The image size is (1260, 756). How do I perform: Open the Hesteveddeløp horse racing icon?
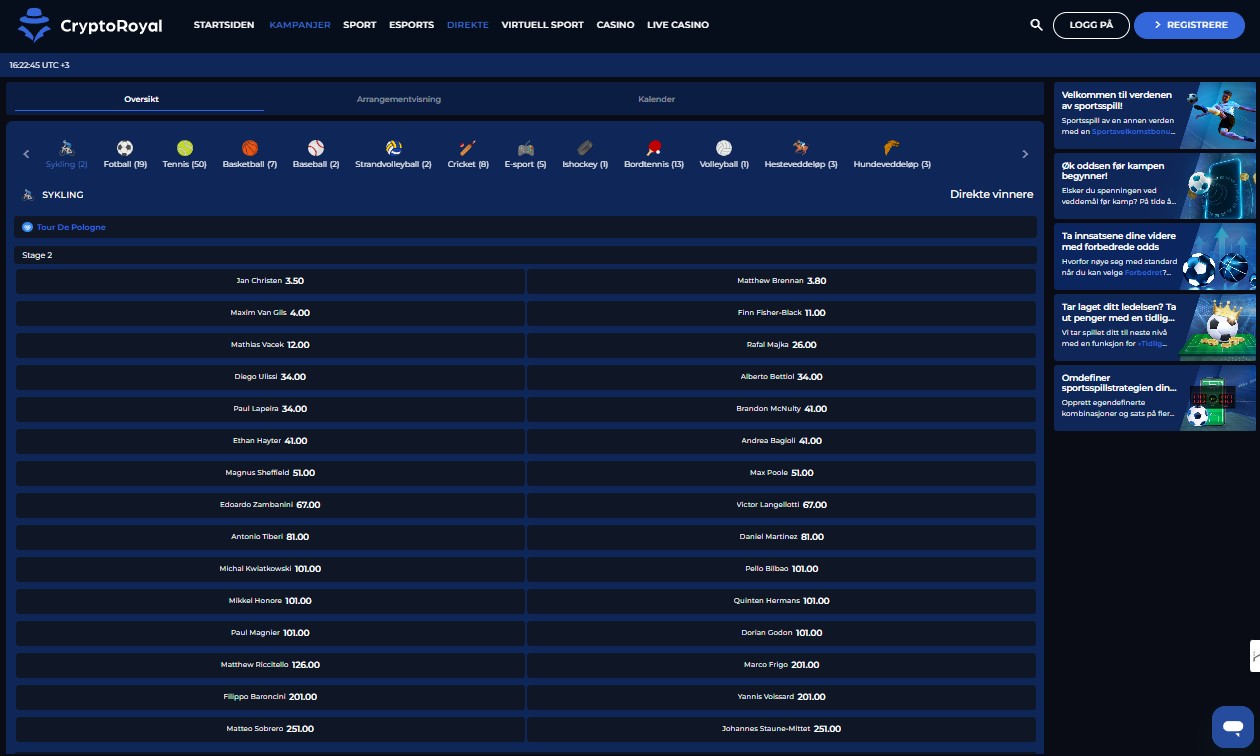[x=801, y=148]
